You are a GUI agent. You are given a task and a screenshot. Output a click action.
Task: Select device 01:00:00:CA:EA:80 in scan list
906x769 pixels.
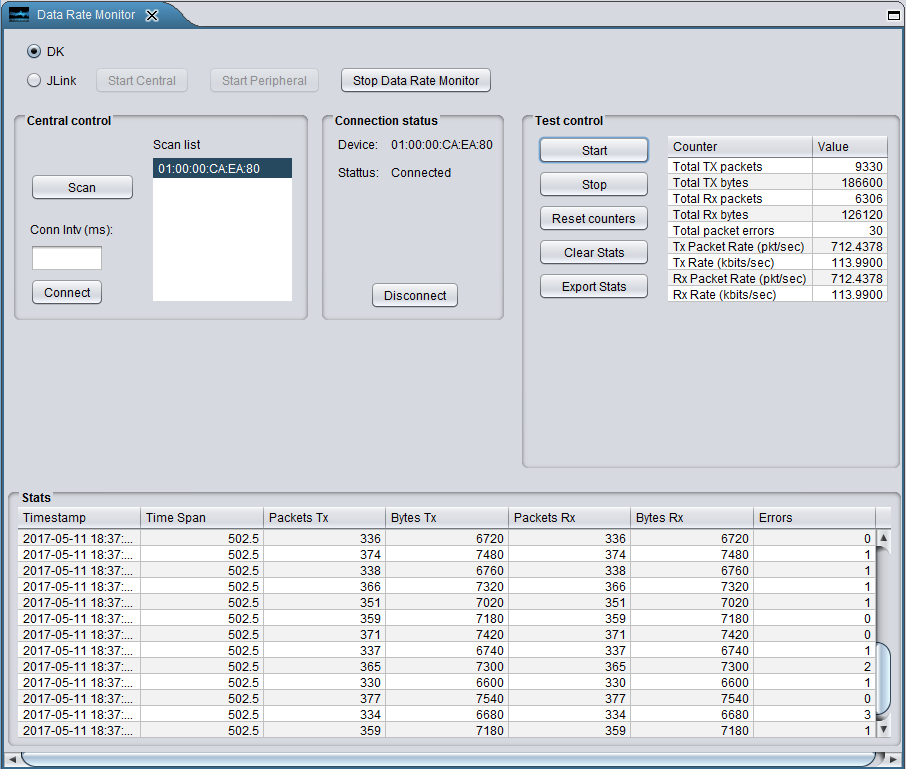[222, 168]
